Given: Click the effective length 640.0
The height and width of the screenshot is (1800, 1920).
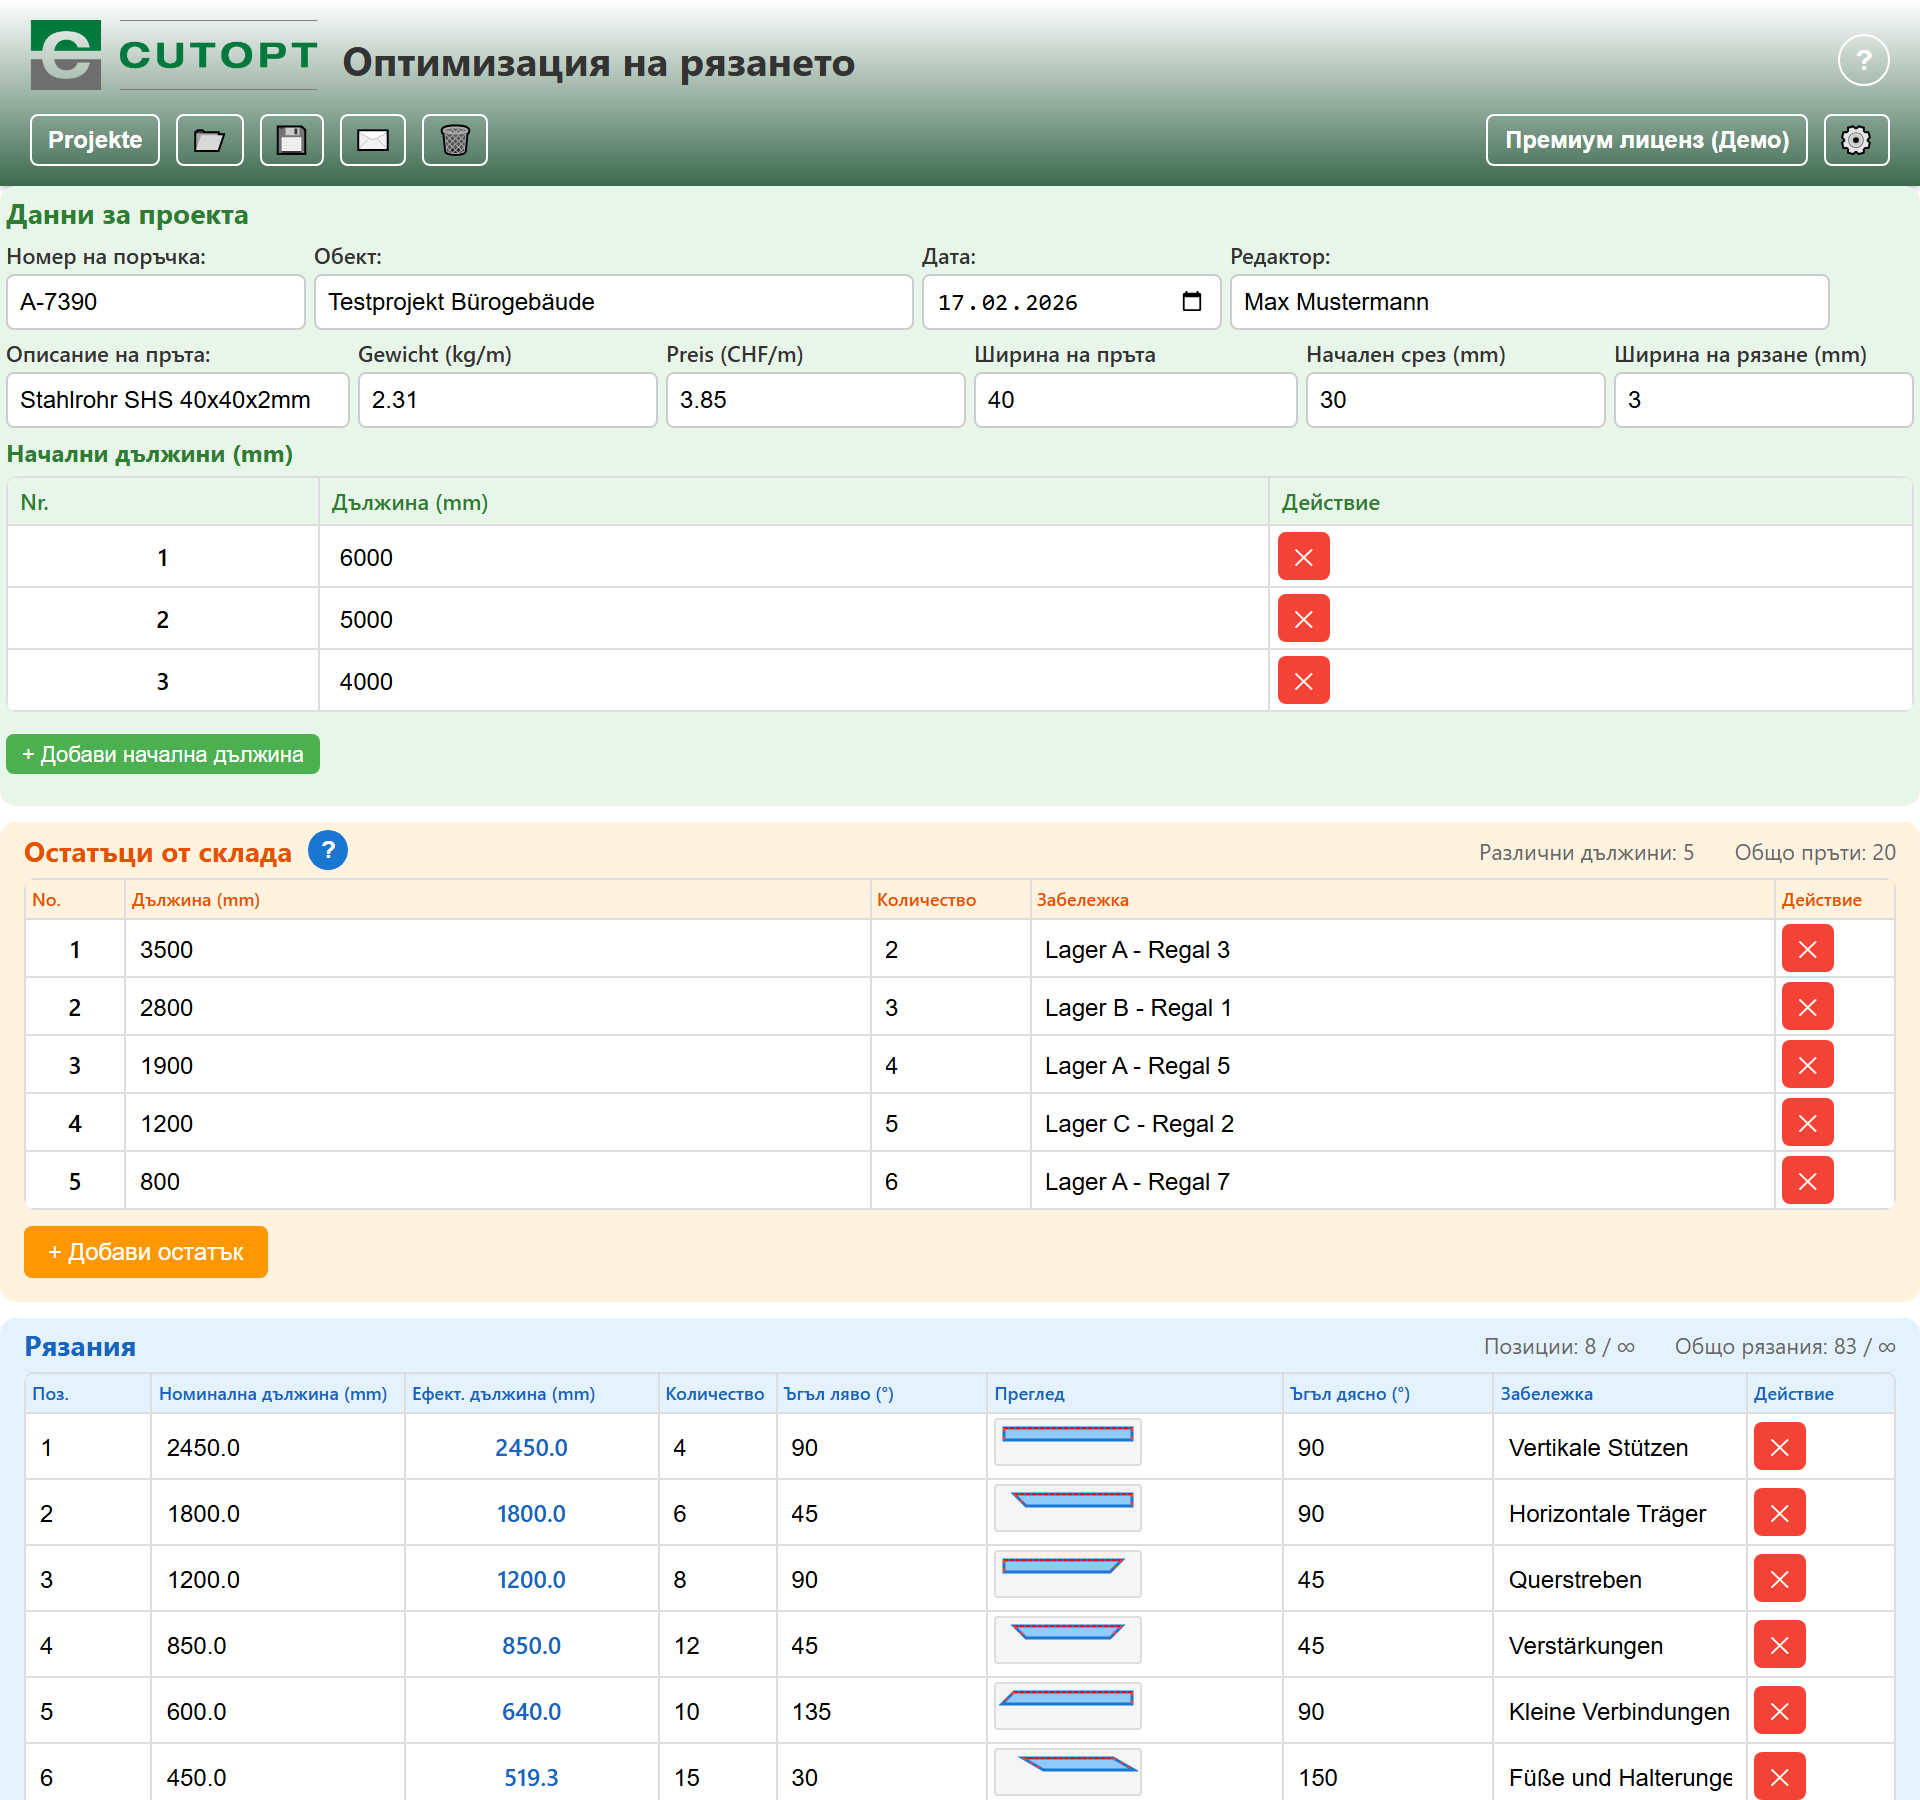Looking at the screenshot, I should [x=531, y=1711].
